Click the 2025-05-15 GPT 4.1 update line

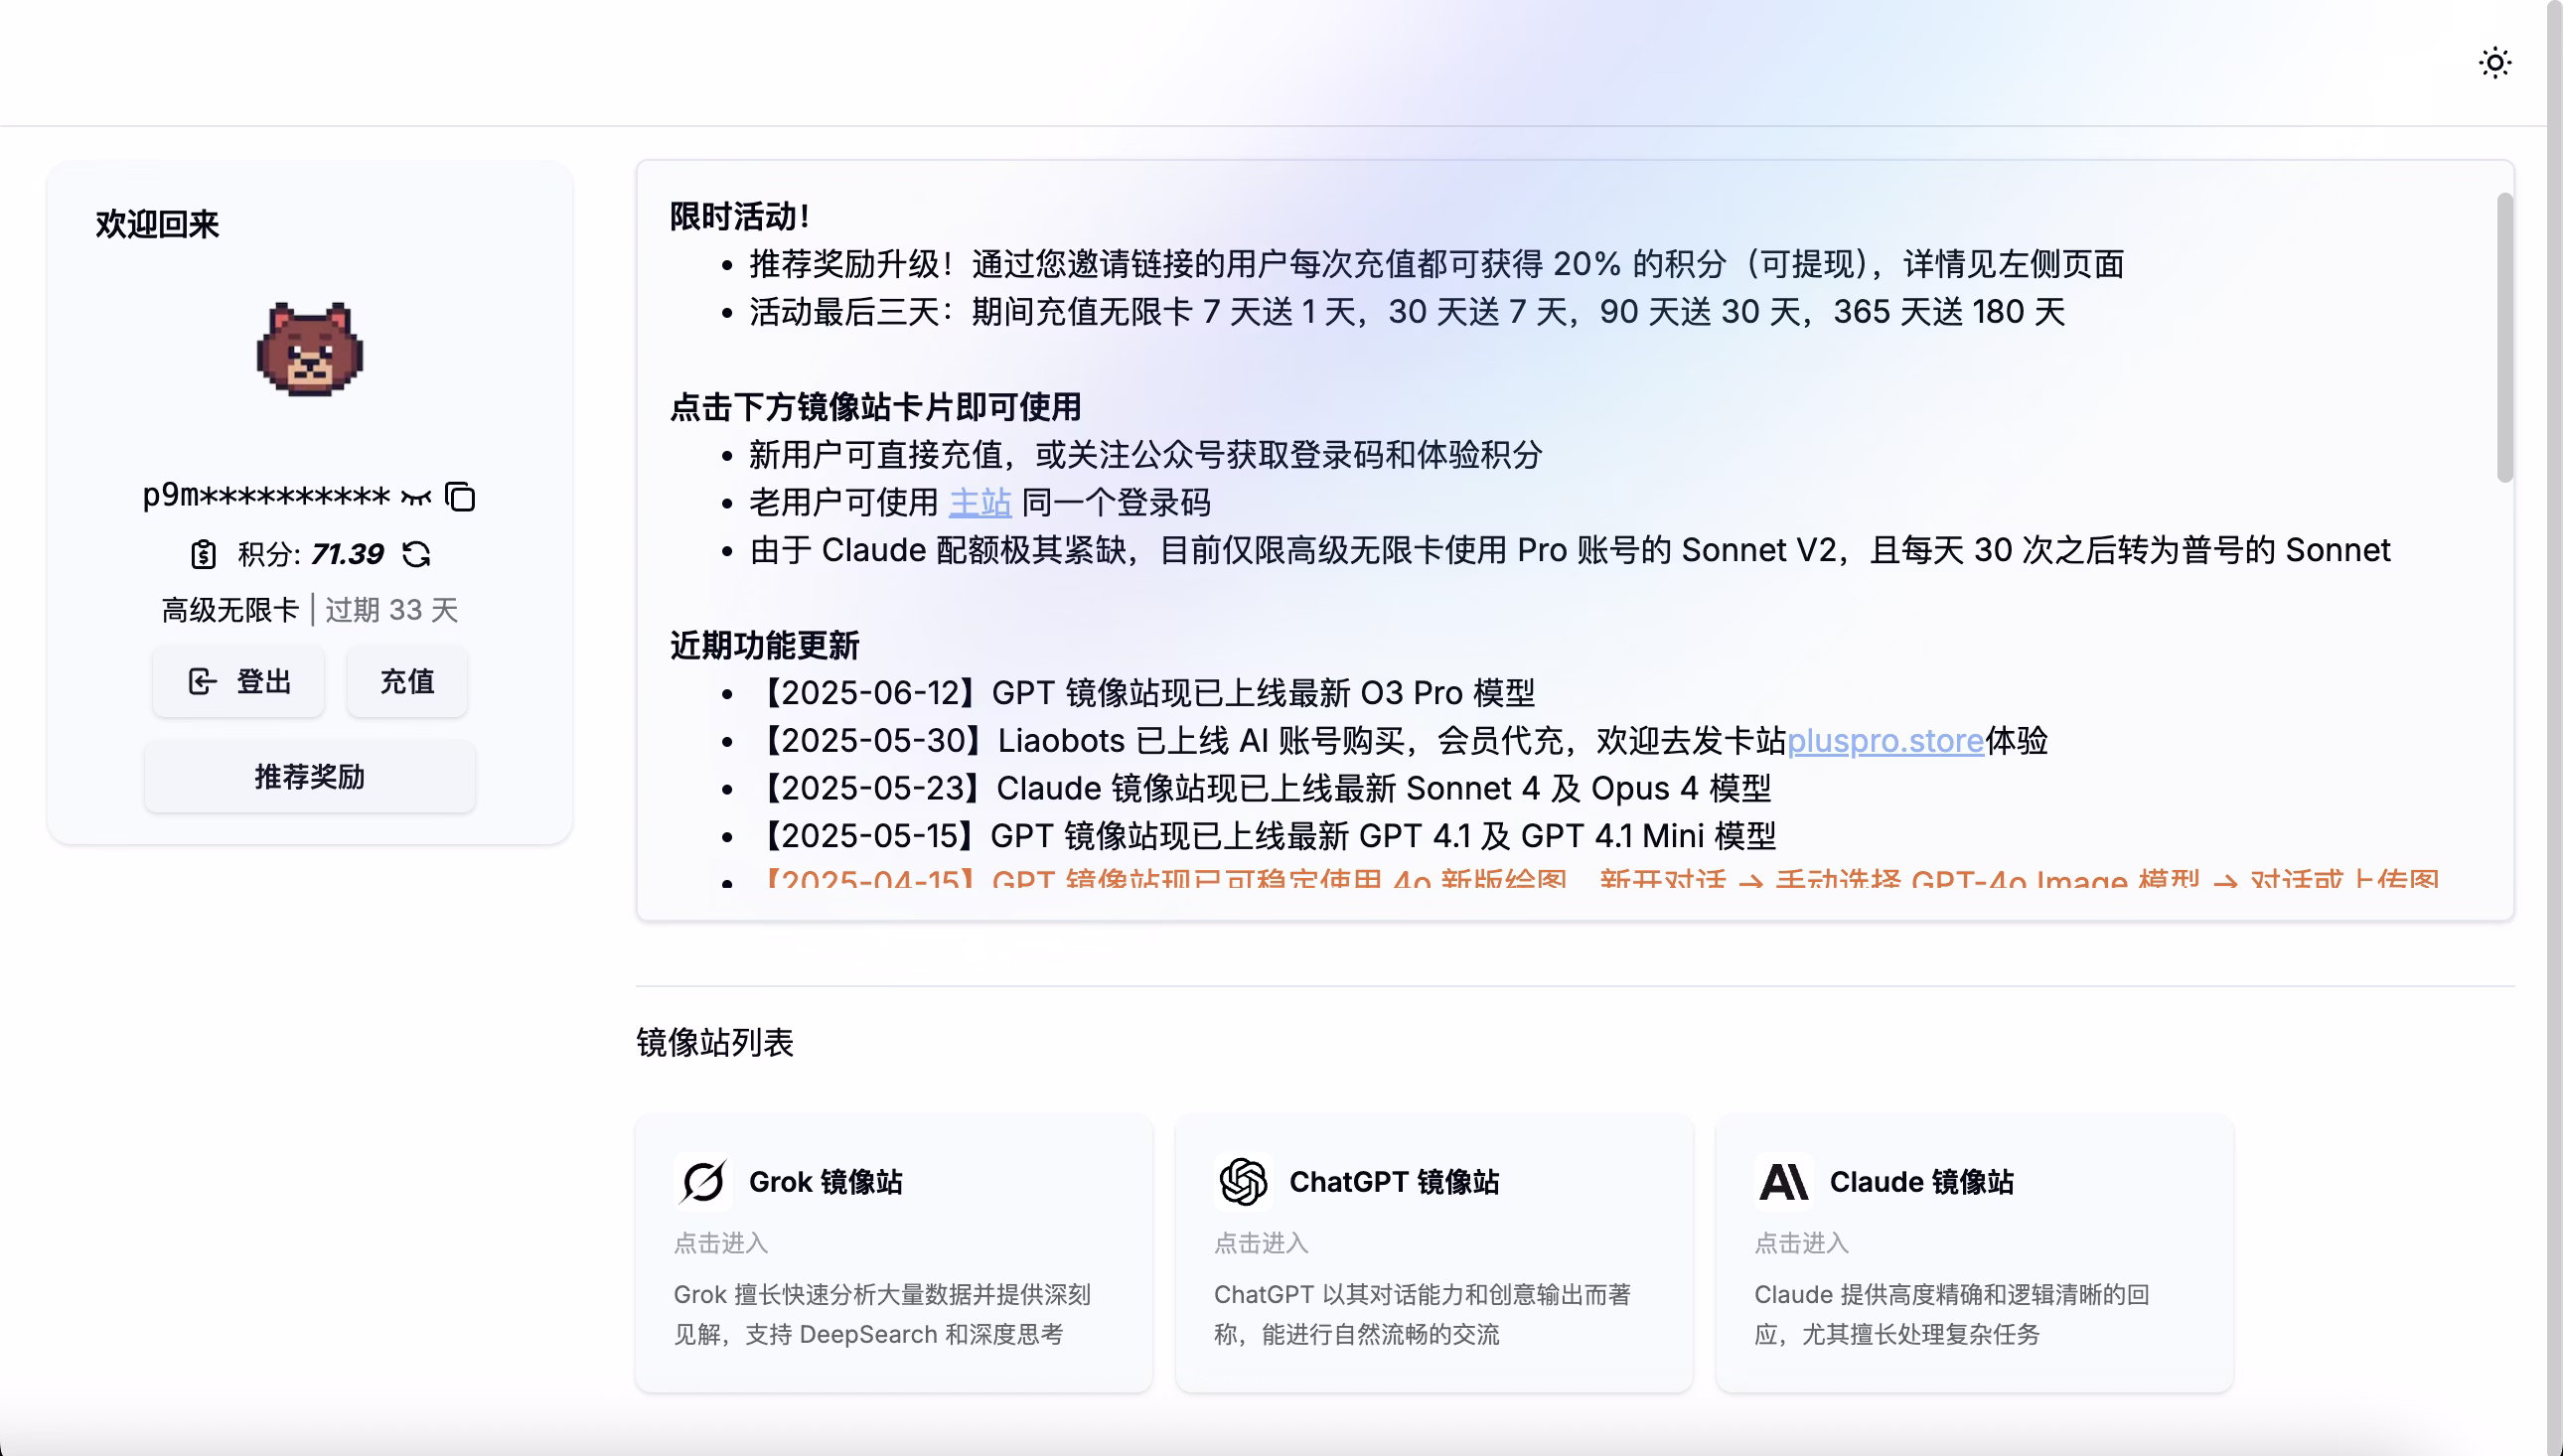pyautogui.click(x=1263, y=836)
